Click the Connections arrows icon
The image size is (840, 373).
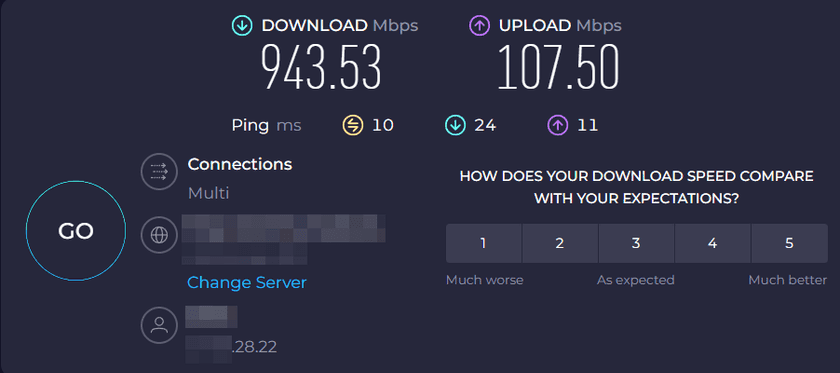pos(159,172)
